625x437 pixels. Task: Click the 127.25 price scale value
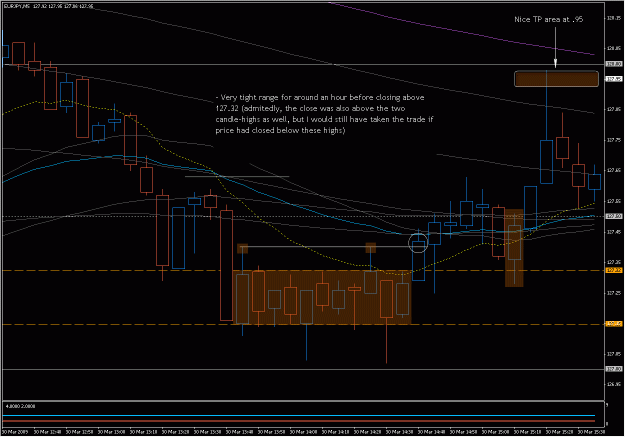tap(614, 293)
